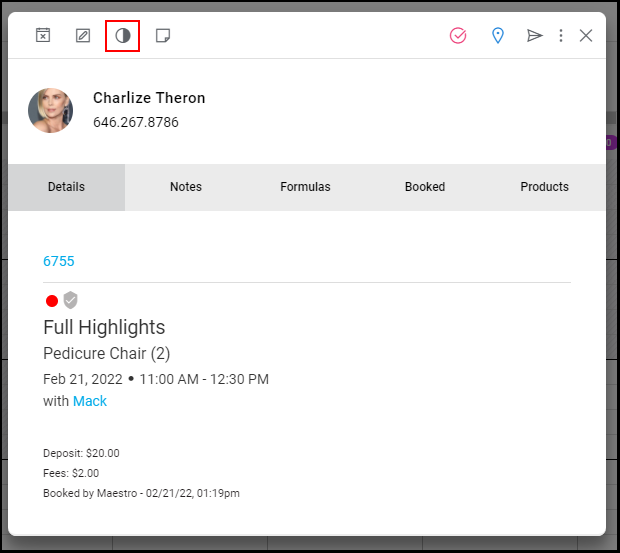Switch to the Details tab
620x553 pixels.
click(x=66, y=187)
